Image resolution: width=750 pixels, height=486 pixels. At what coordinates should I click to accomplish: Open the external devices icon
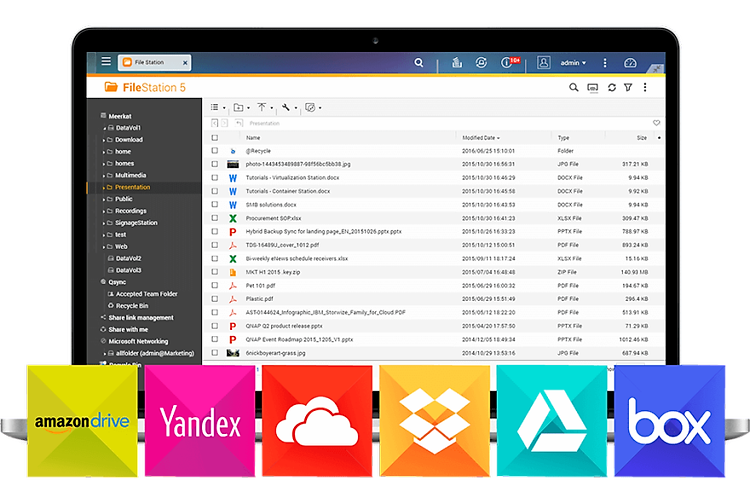(x=481, y=63)
